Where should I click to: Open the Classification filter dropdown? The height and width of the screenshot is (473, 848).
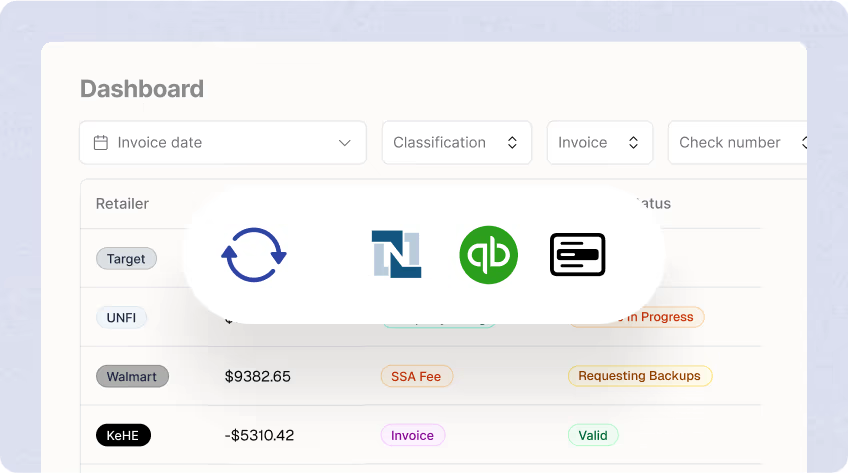[x=457, y=143]
